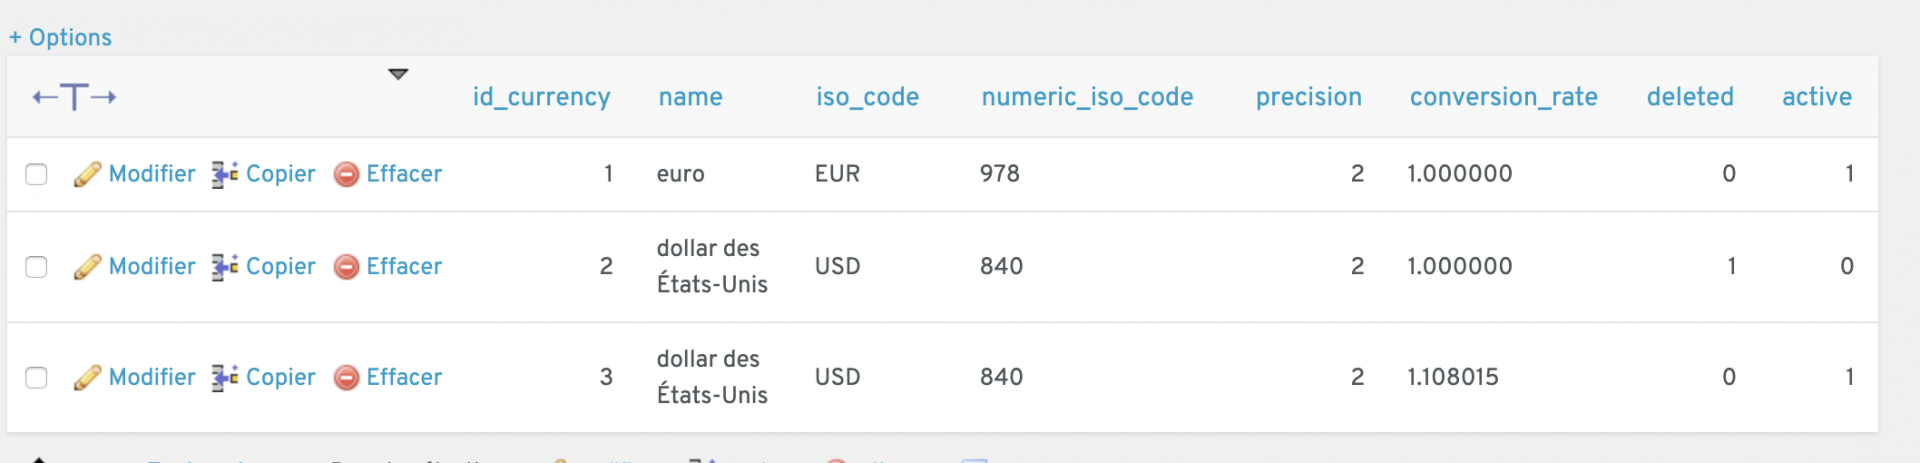This screenshot has height=463, width=1920.
Task: Click the copy icon for currency 2
Action: (x=224, y=267)
